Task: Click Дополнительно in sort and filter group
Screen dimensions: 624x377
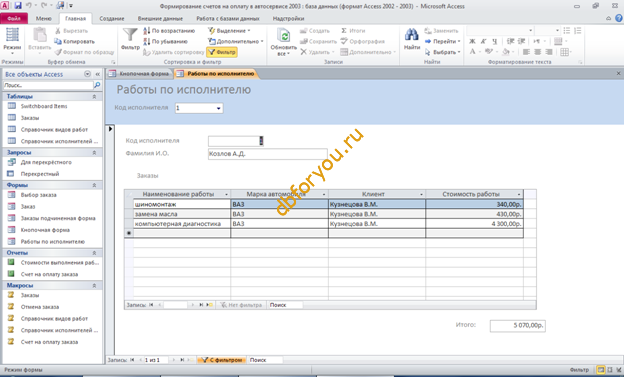Action: (x=236, y=41)
